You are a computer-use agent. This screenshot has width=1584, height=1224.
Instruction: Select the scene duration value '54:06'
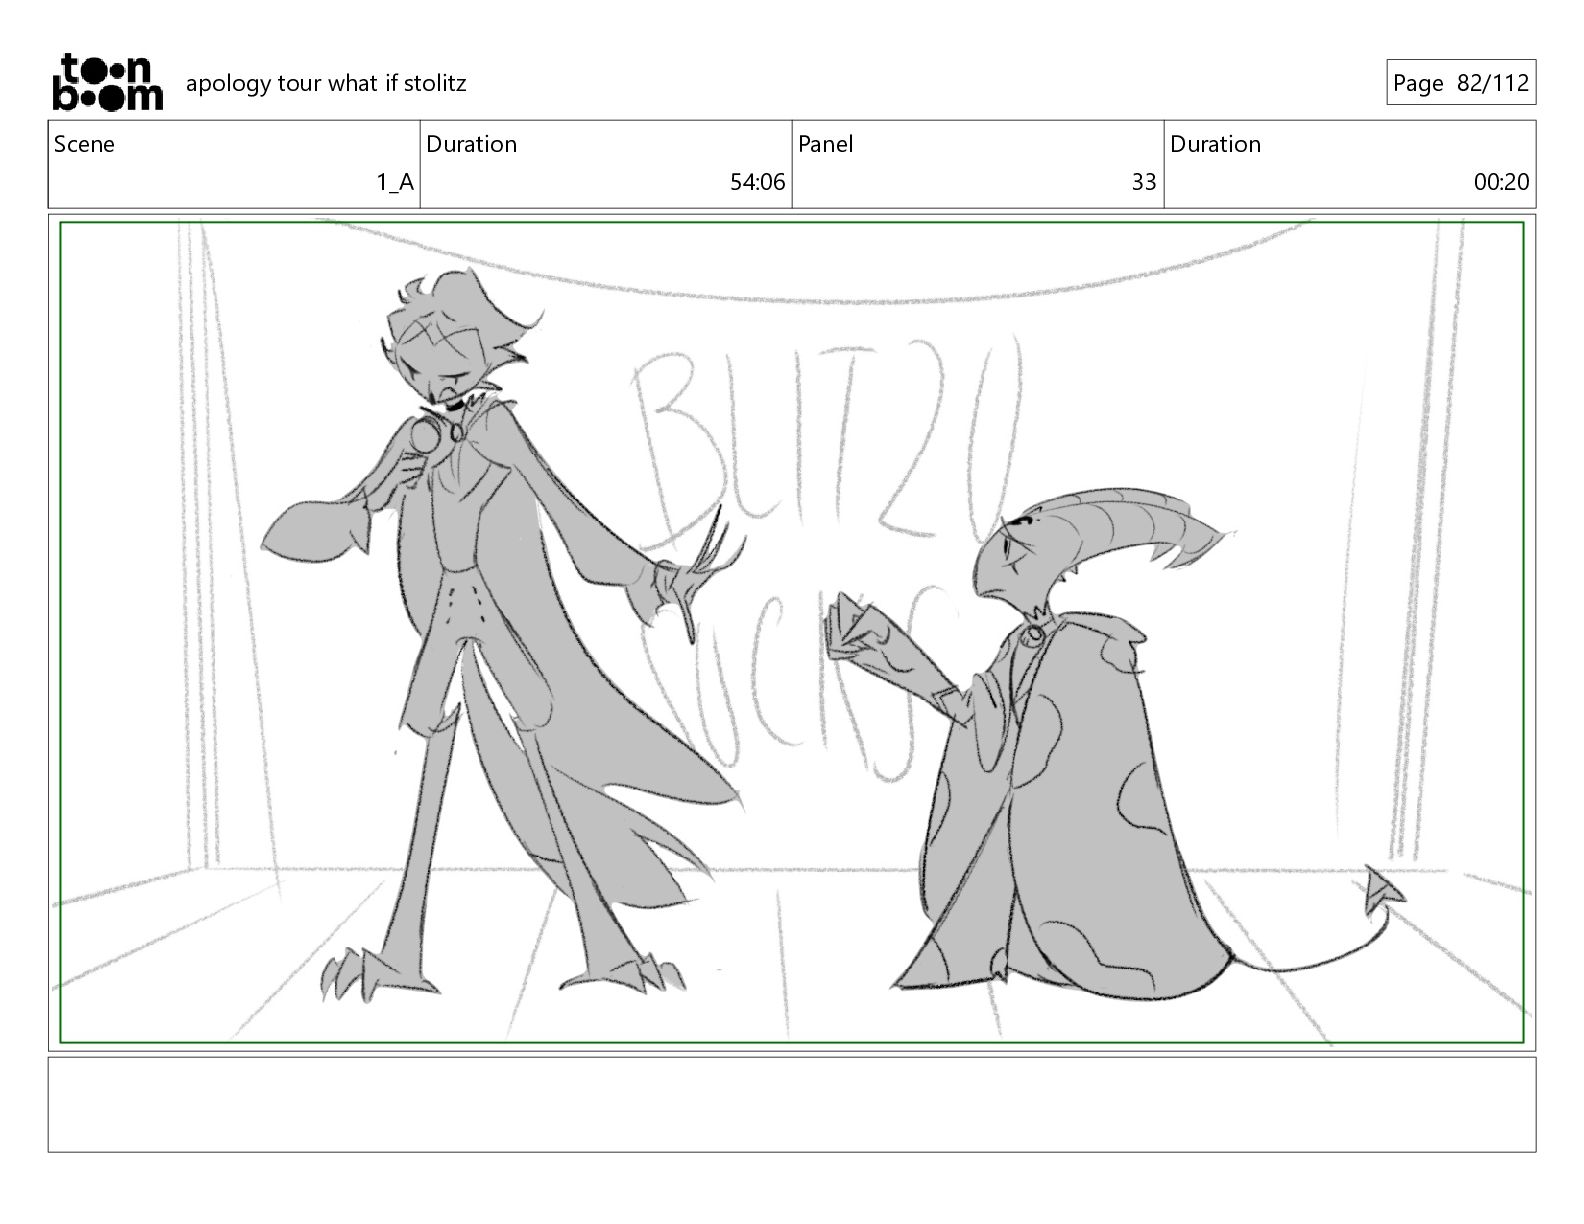[x=757, y=182]
